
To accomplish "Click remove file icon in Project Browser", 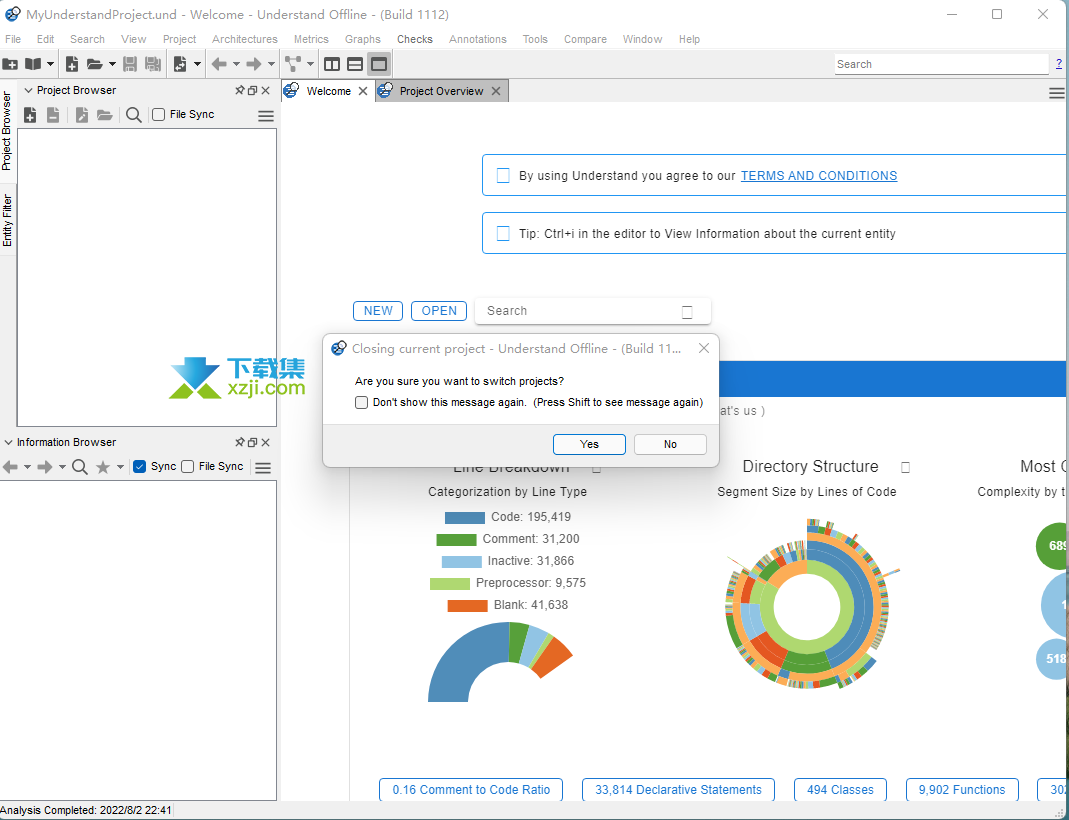I will pos(53,115).
